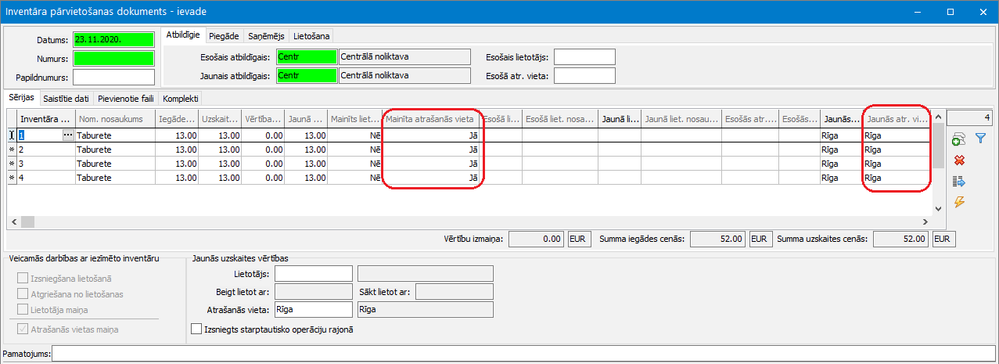
Task: Tick the Izsniegšana lietošanā checkbox
Action: pyautogui.click(x=23, y=279)
